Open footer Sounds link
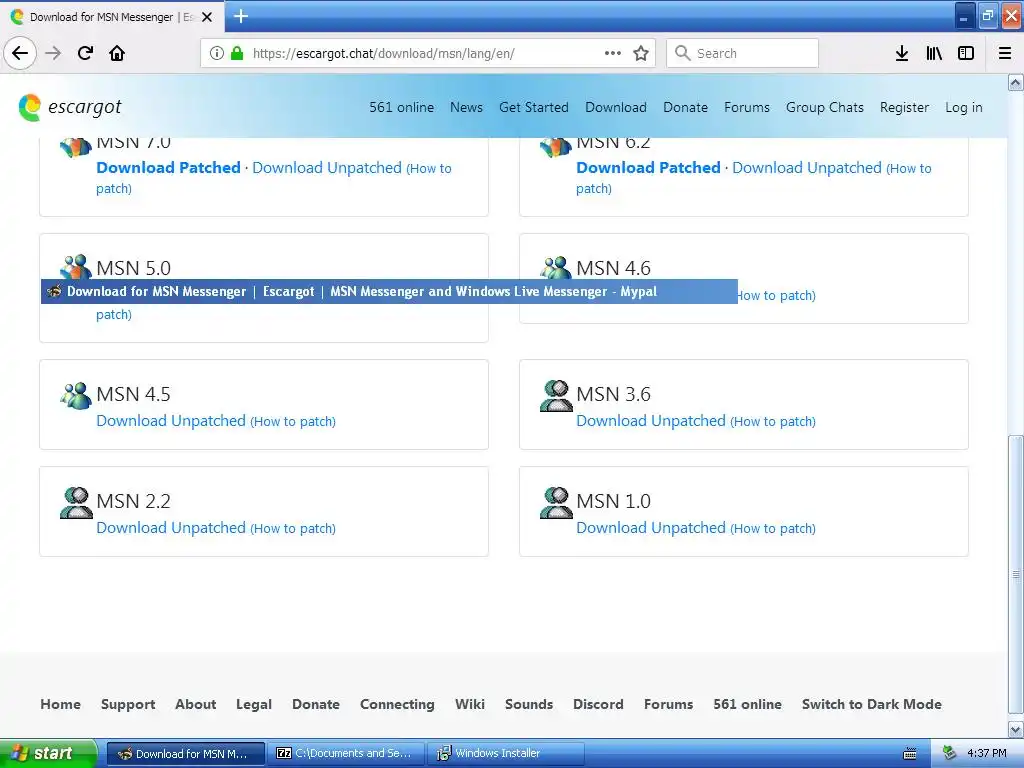1024x768 pixels. click(529, 704)
